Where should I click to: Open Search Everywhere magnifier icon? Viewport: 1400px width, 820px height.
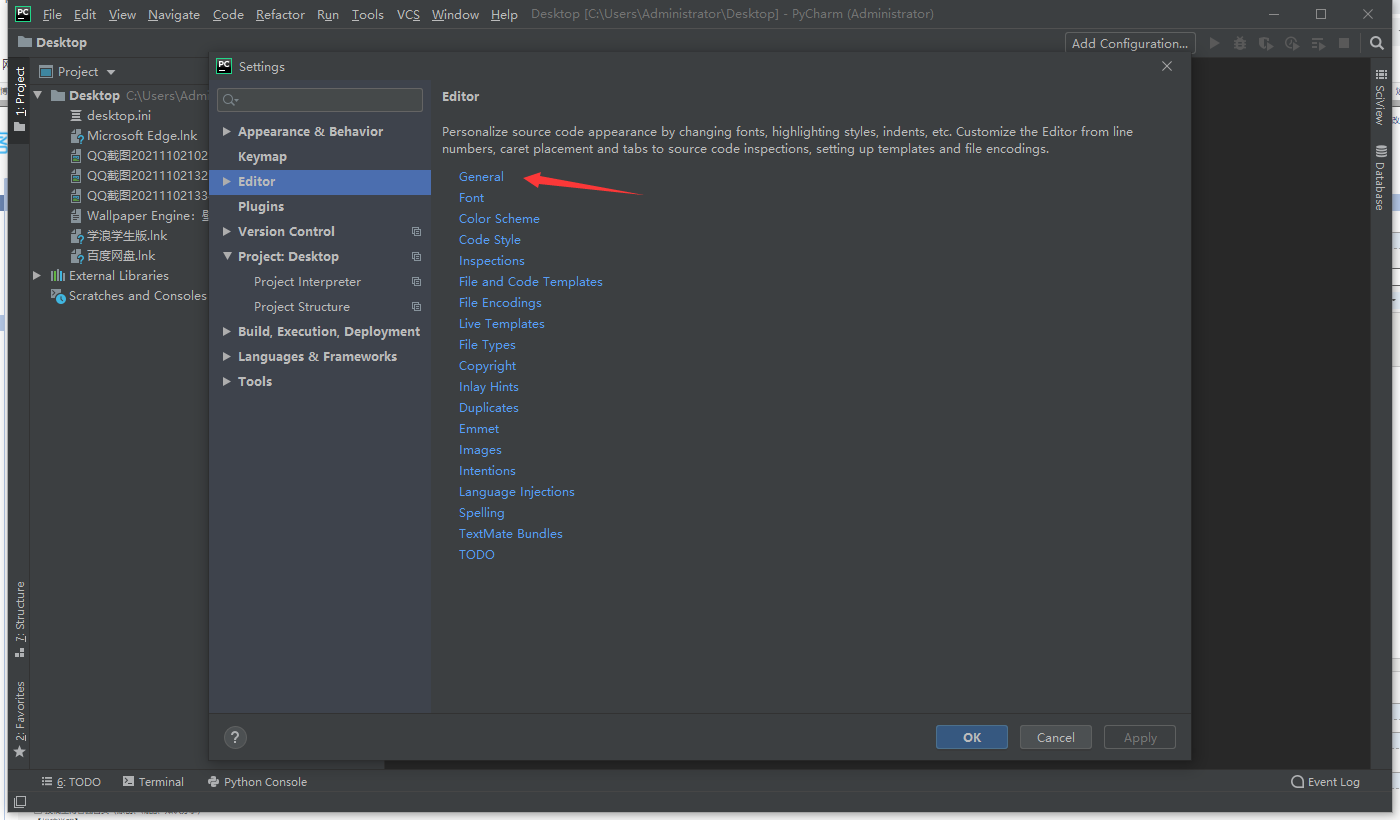(1377, 43)
